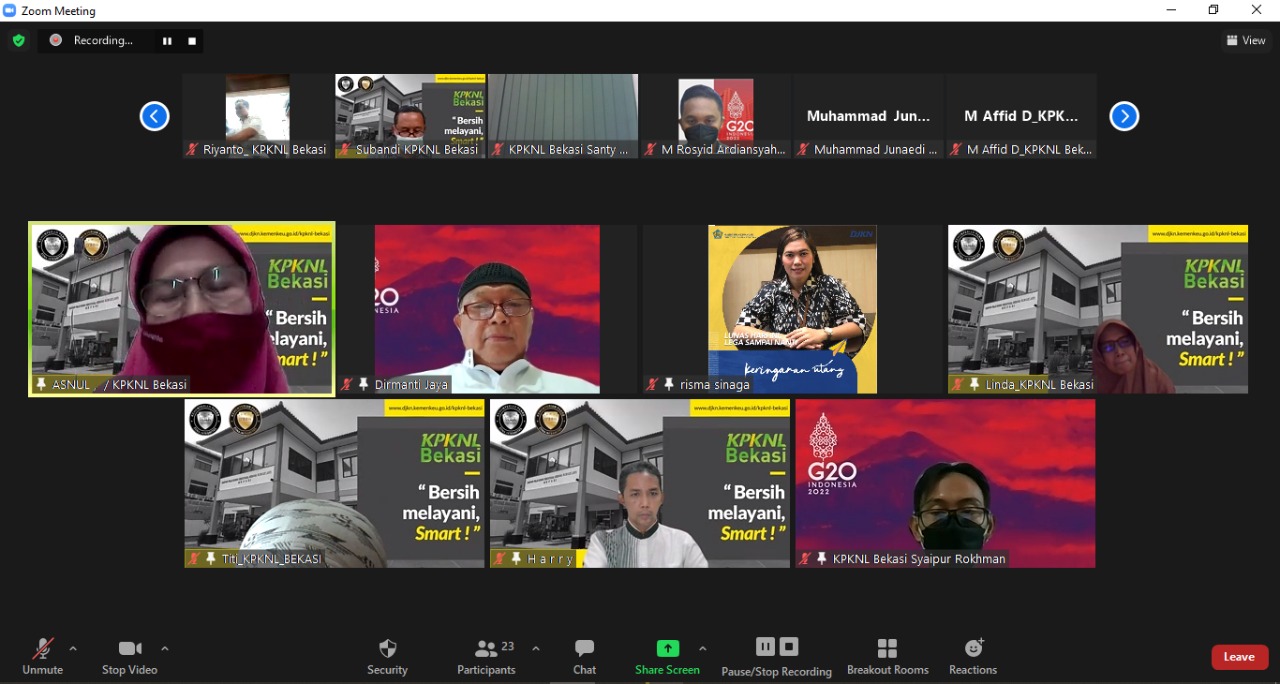
Task: Open the Participants panel
Action: click(x=487, y=656)
